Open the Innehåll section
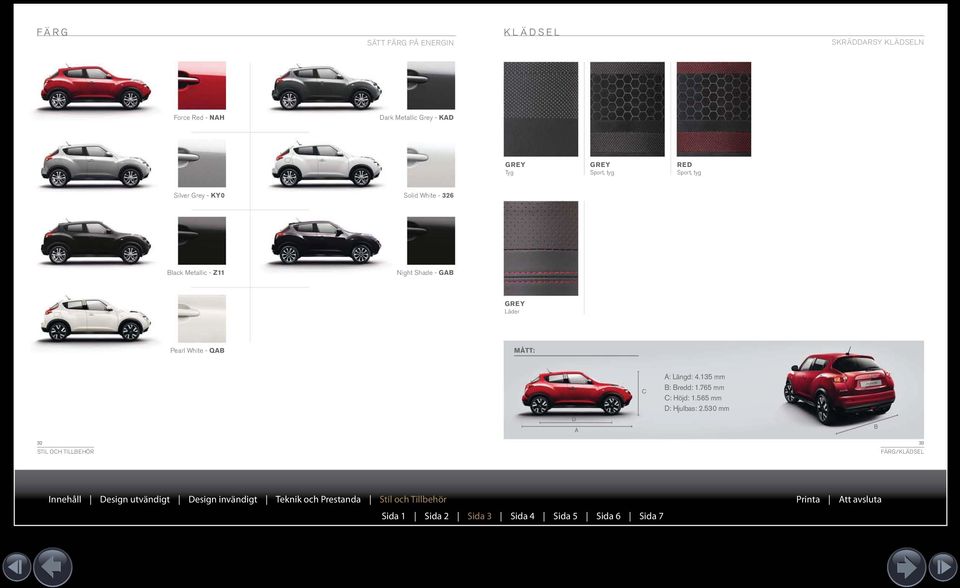Image resolution: width=960 pixels, height=588 pixels. [64, 499]
